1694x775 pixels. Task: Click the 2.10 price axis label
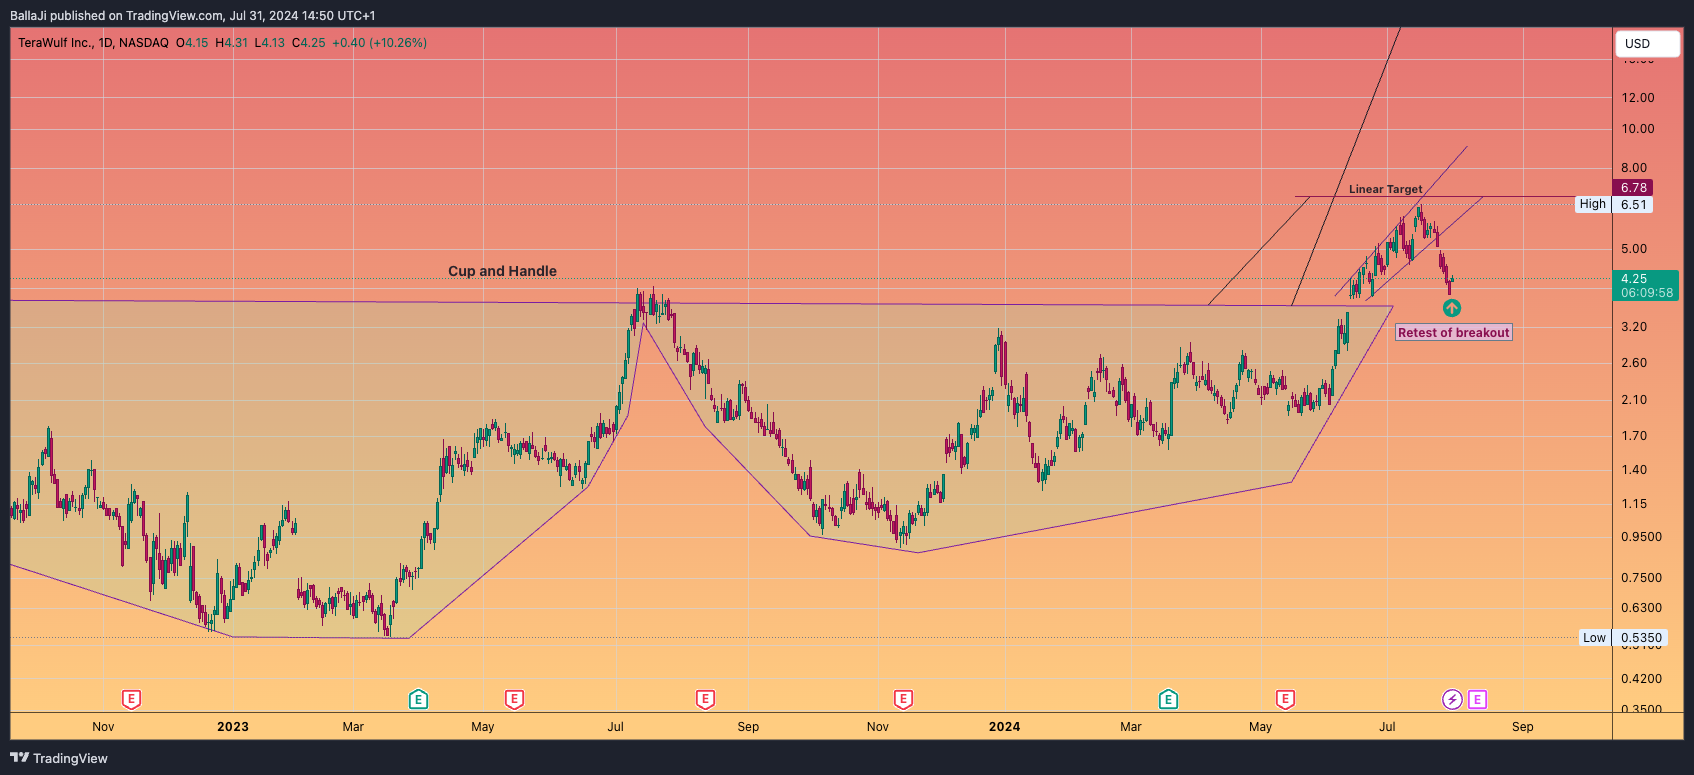click(1634, 400)
